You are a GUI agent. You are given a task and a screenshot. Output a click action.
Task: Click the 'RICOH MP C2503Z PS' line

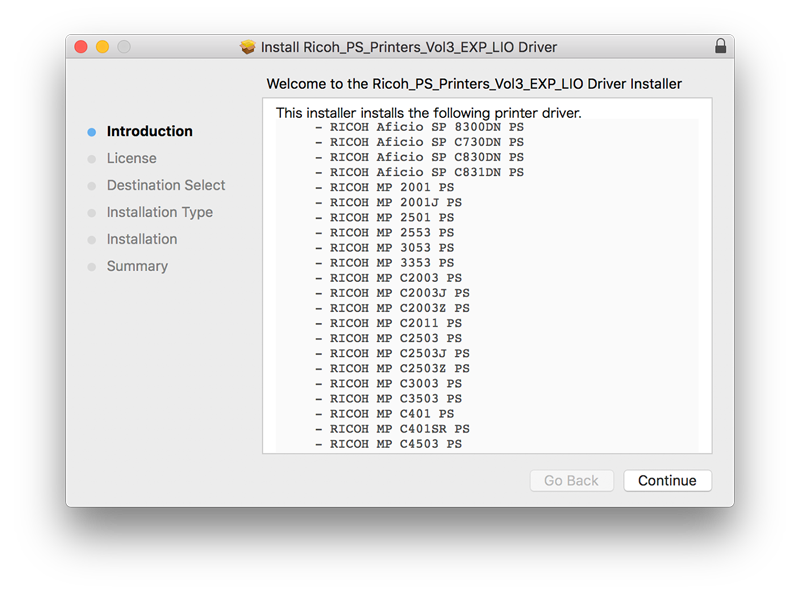click(x=392, y=368)
